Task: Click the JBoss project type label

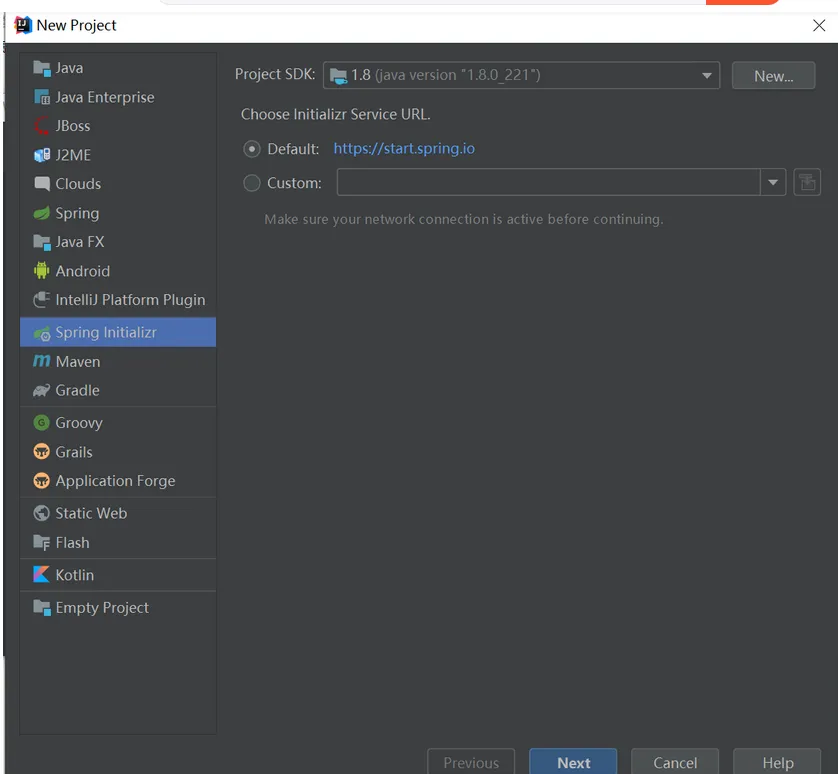Action: tap(73, 126)
